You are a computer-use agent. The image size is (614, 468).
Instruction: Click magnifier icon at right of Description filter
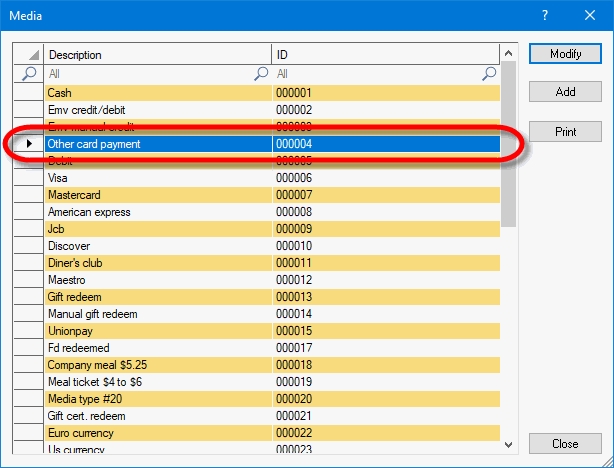click(x=261, y=74)
